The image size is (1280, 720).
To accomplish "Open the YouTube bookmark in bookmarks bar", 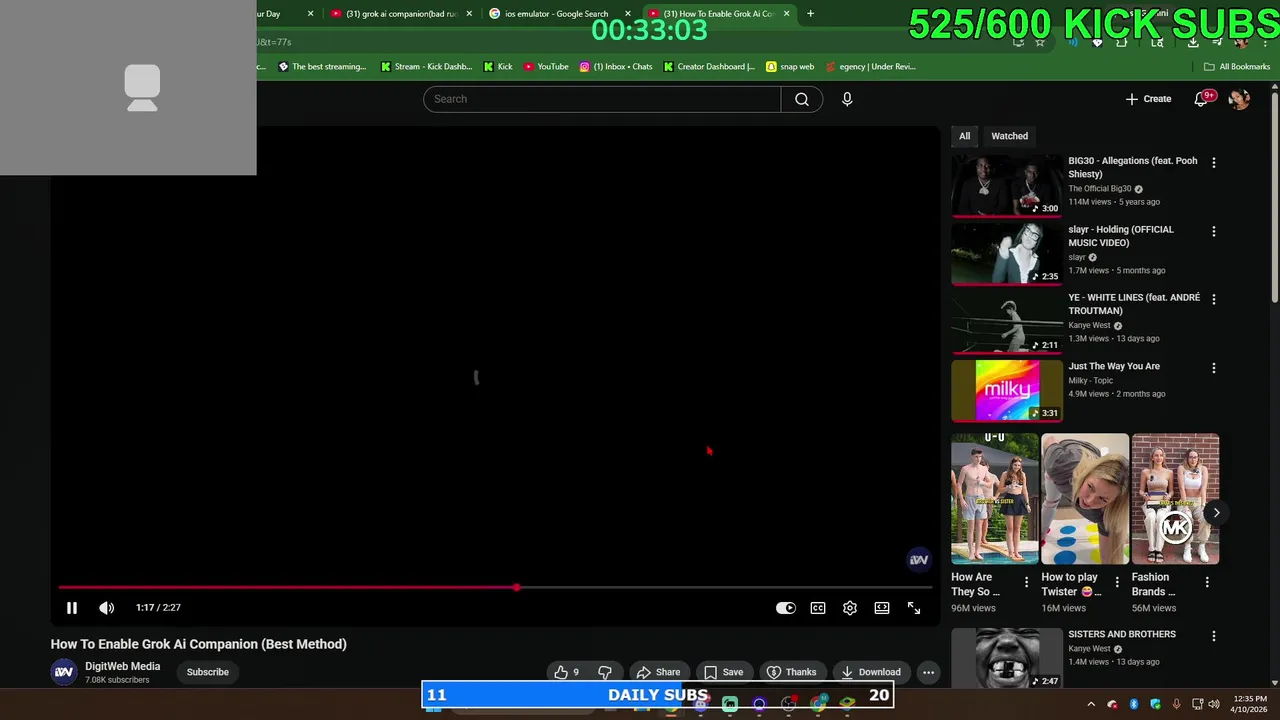I will [x=546, y=67].
